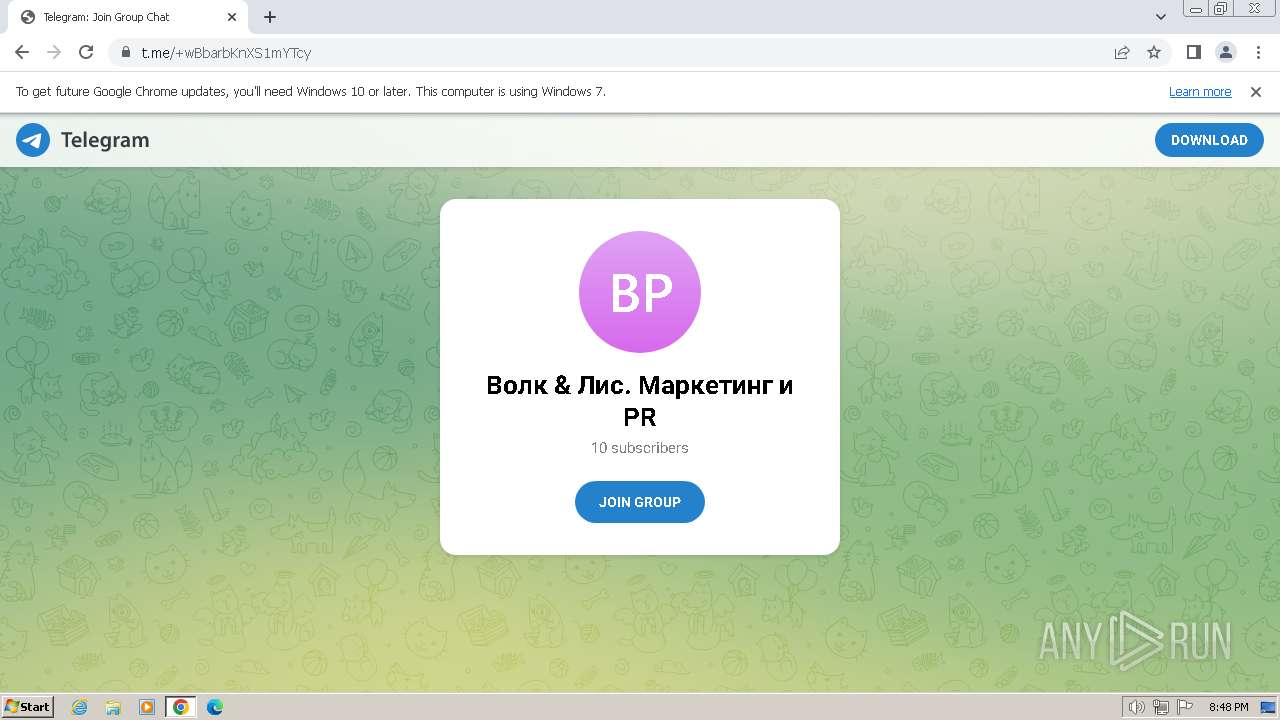The width and height of the screenshot is (1280, 720).
Task: Launch Microsoft Edge from taskbar
Action: [x=215, y=707]
